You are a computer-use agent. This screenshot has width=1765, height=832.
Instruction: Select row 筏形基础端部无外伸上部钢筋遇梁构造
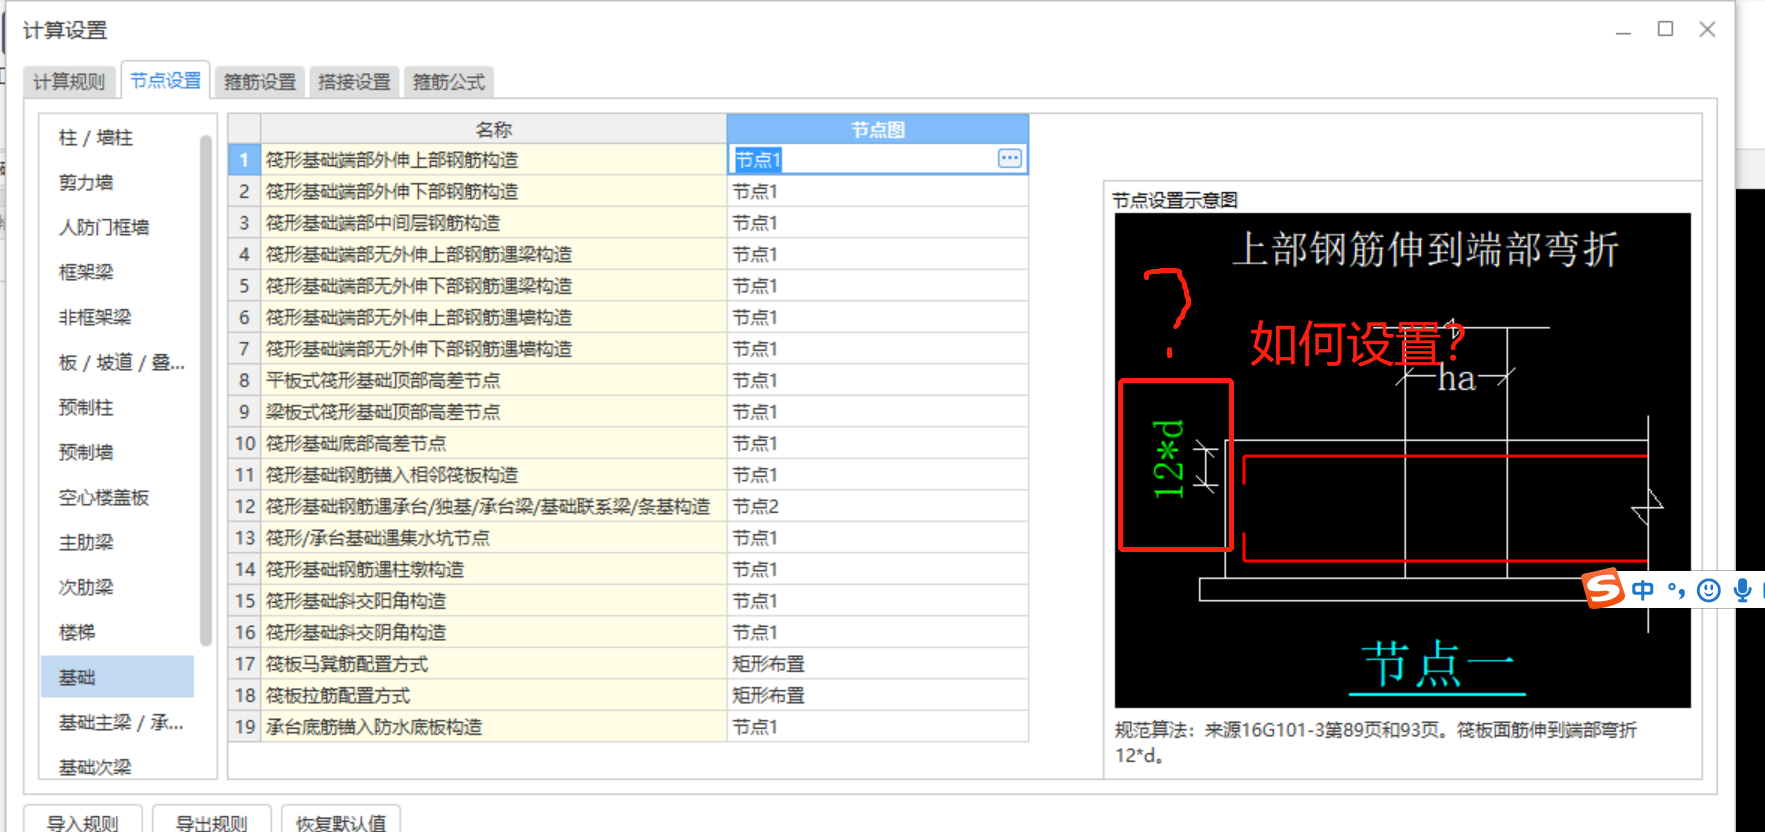click(x=493, y=254)
